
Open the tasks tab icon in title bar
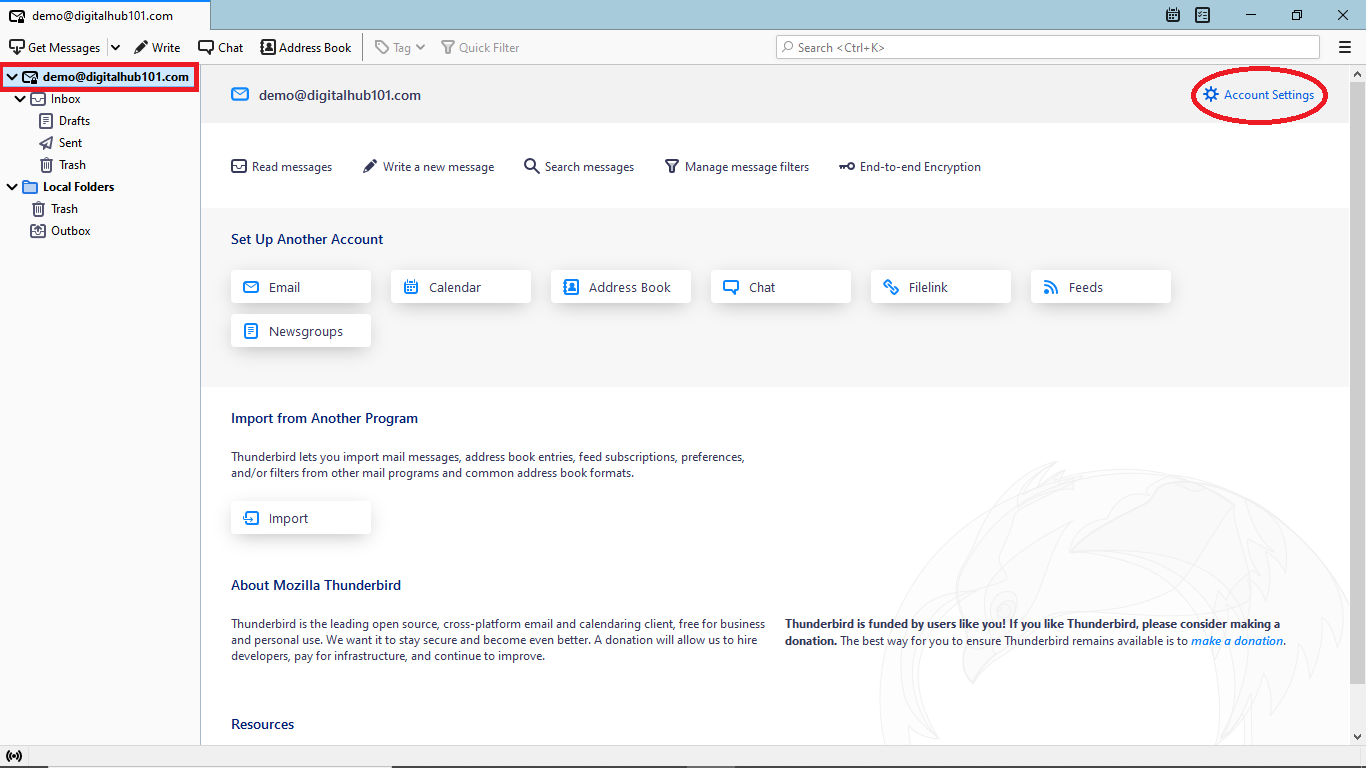[1203, 15]
